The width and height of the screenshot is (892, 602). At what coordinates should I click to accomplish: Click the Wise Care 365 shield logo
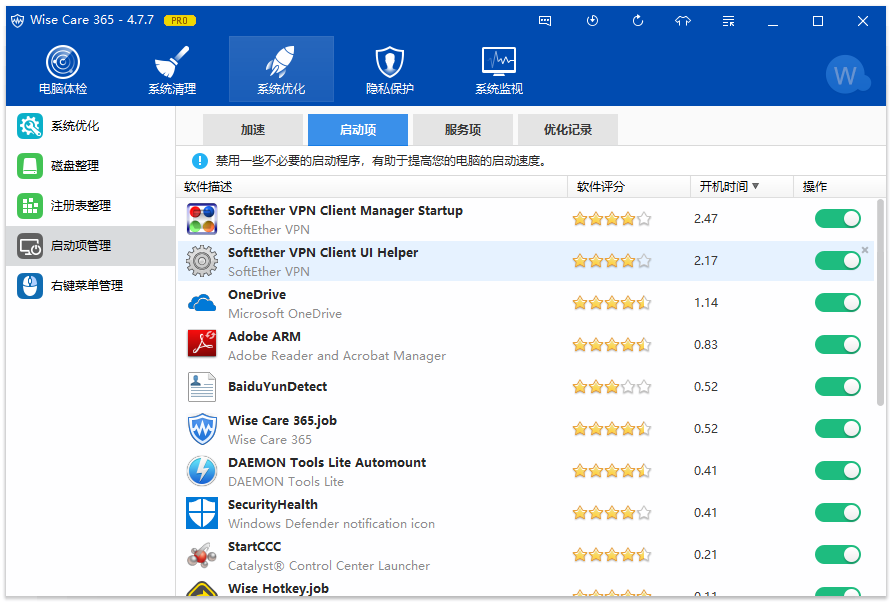coord(18,20)
